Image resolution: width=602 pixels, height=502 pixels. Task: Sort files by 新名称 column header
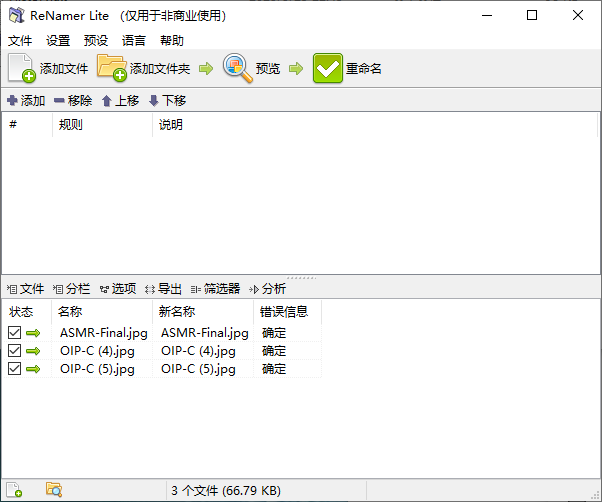pos(203,311)
